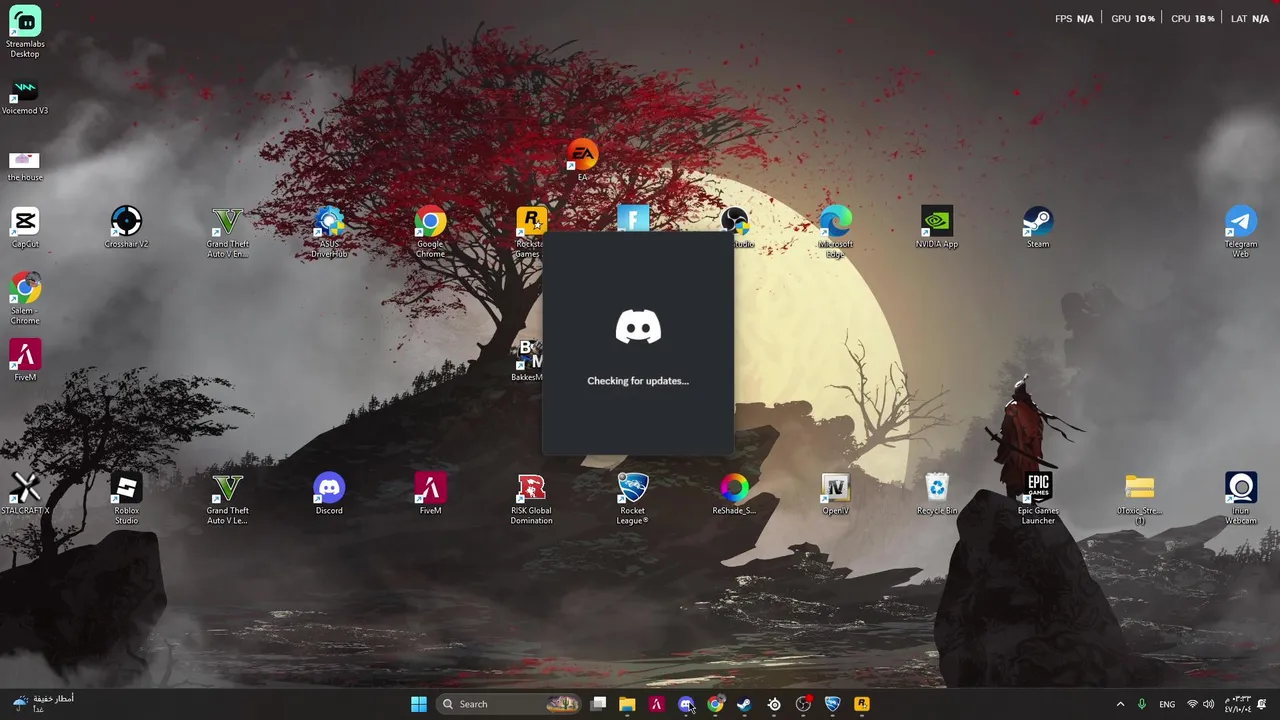Select the Iriun Webcam desktop shortcut
1280x720 pixels.
coord(1241,499)
